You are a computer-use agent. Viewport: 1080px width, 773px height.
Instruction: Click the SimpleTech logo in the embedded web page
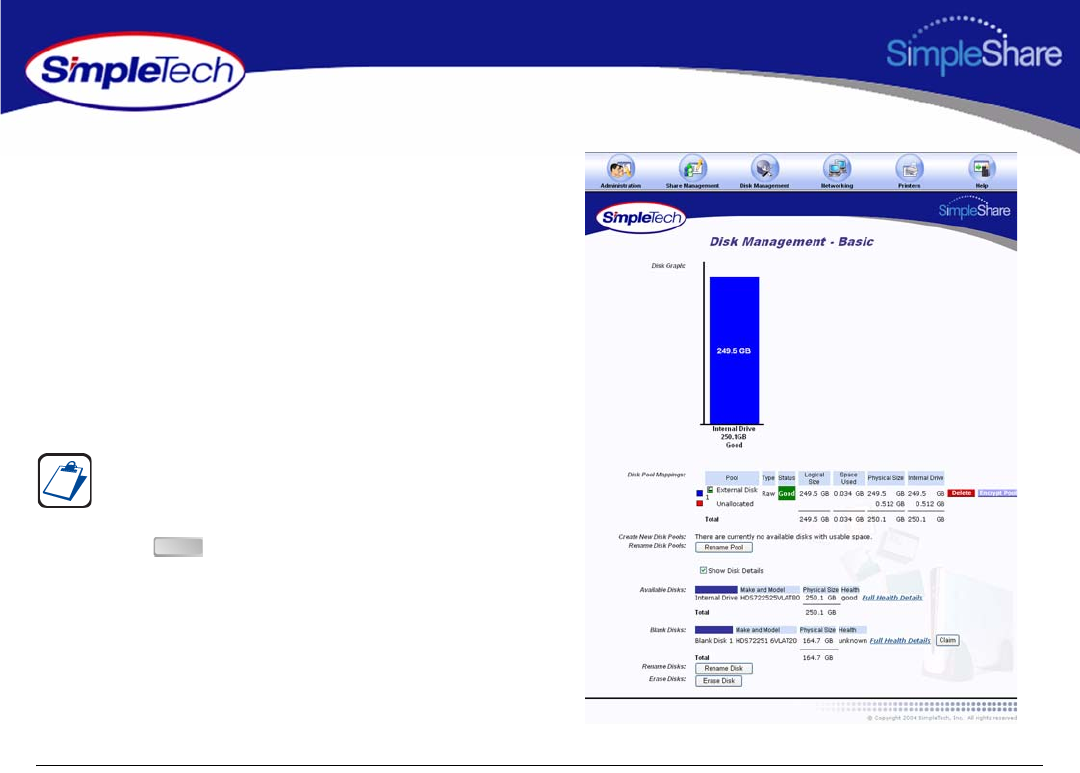[641, 218]
